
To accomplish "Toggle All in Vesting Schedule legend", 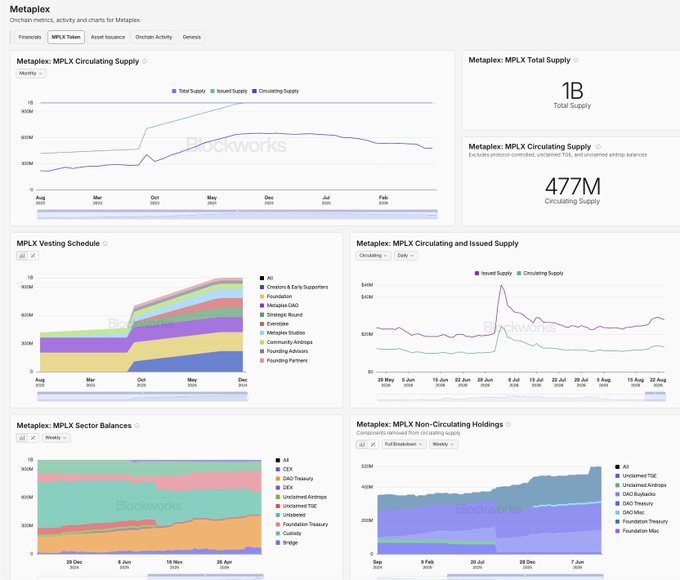I will [266, 278].
